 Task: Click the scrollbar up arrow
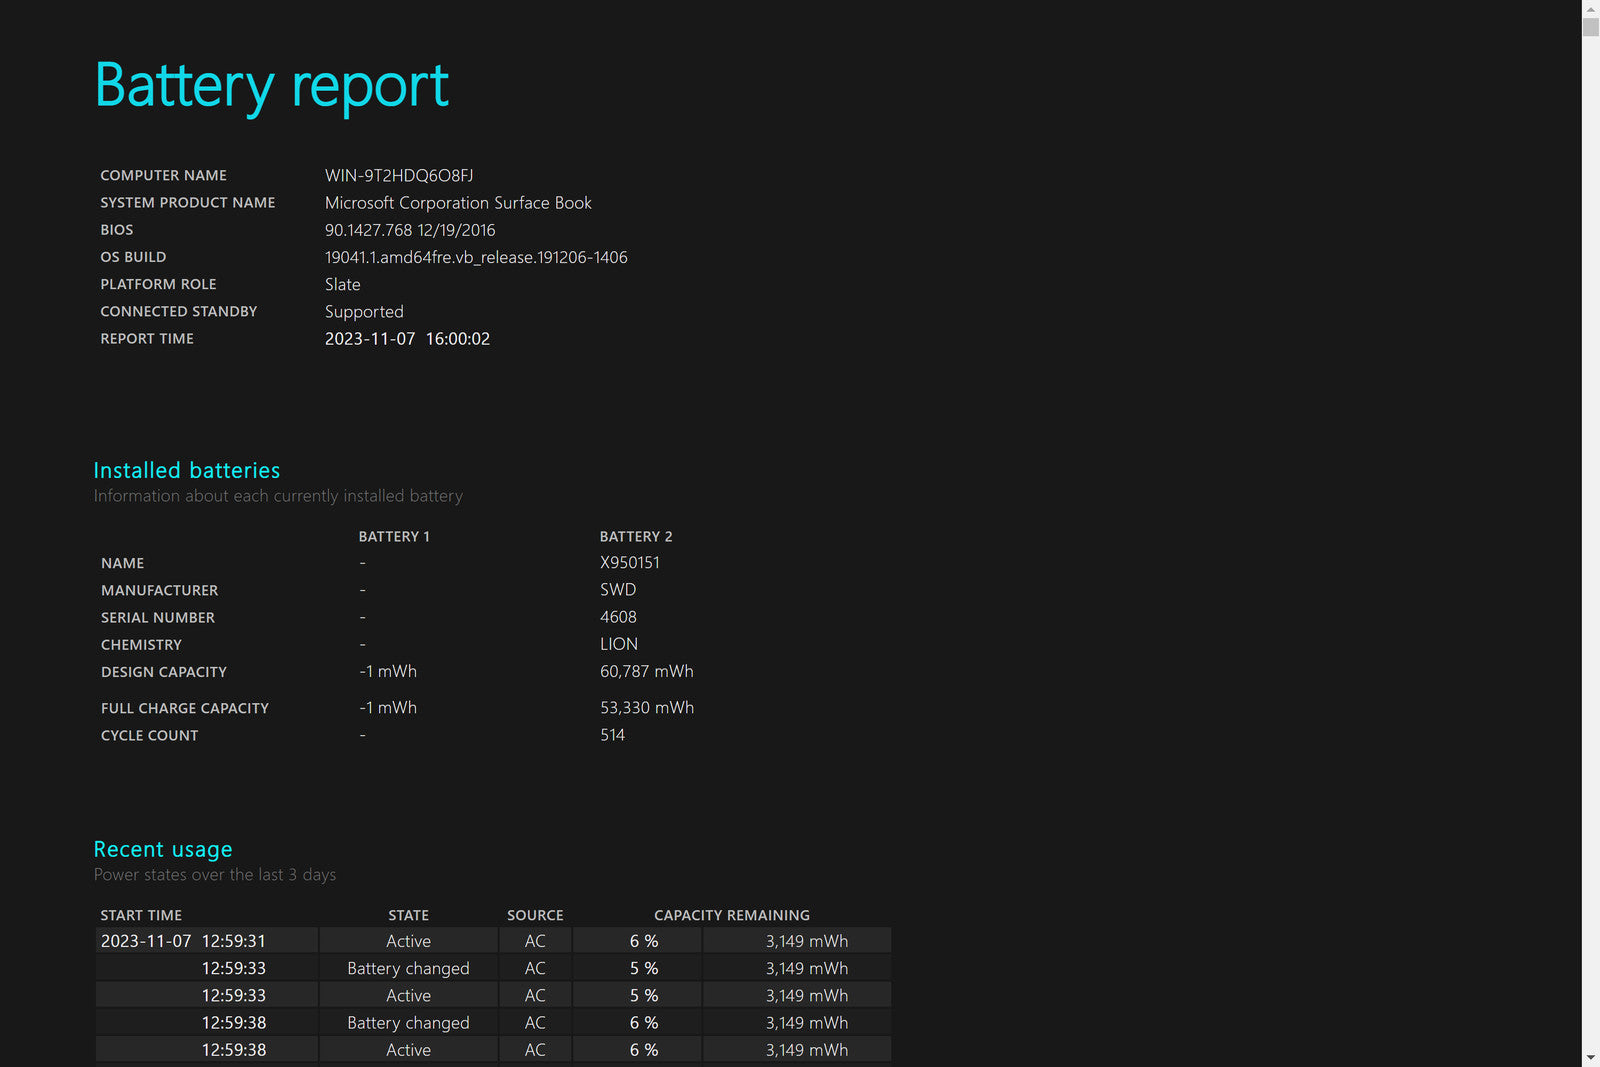click(1590, 8)
